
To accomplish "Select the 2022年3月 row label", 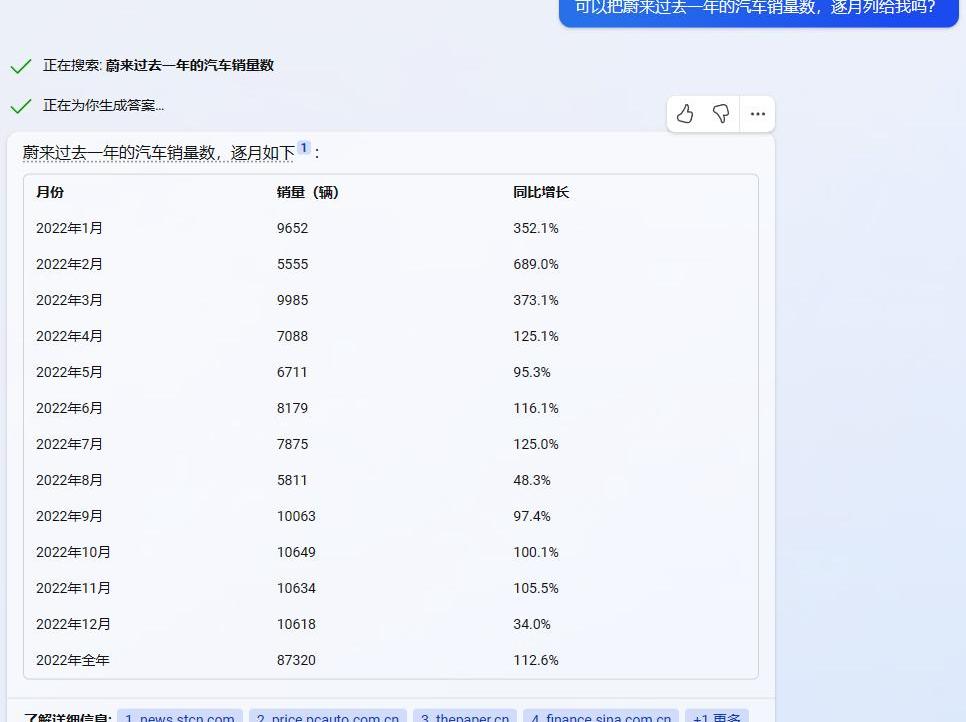I will tap(69, 300).
